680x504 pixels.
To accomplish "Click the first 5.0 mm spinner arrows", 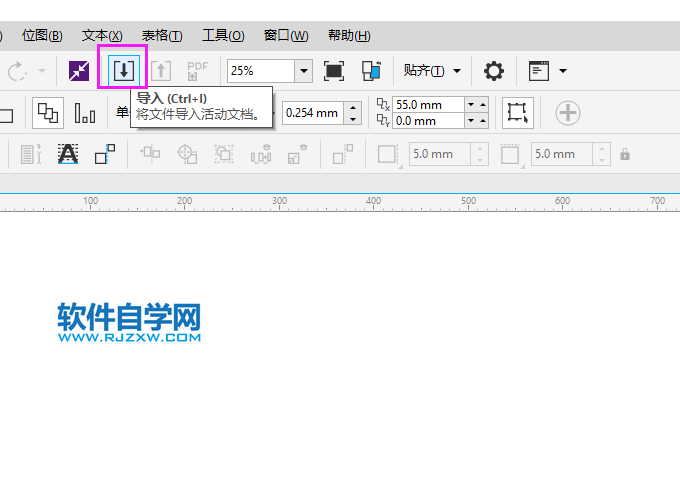I will point(480,154).
